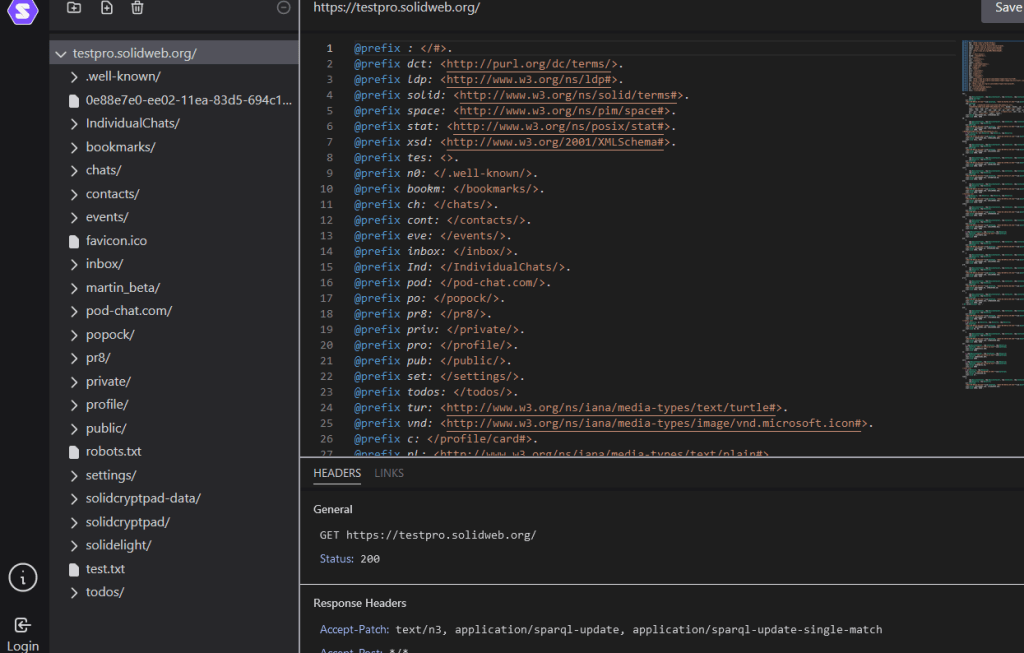This screenshot has height=653, width=1024.
Task: Switch to the LINKS tab
Action: 389,473
